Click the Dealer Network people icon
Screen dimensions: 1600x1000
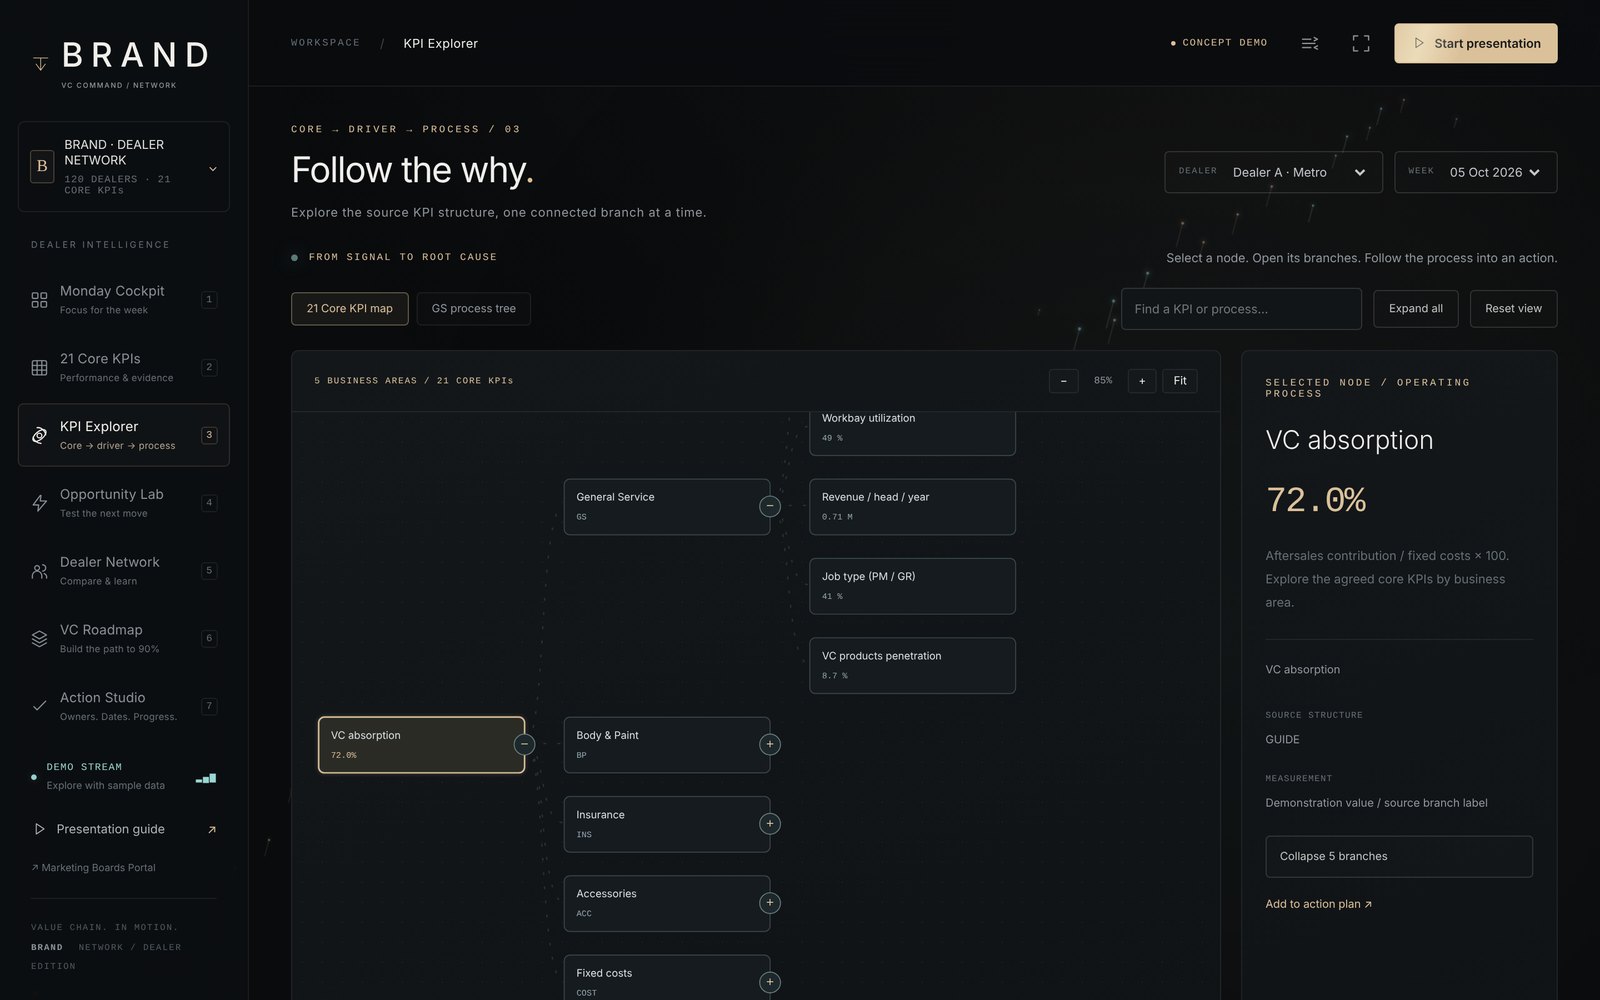tap(39, 571)
